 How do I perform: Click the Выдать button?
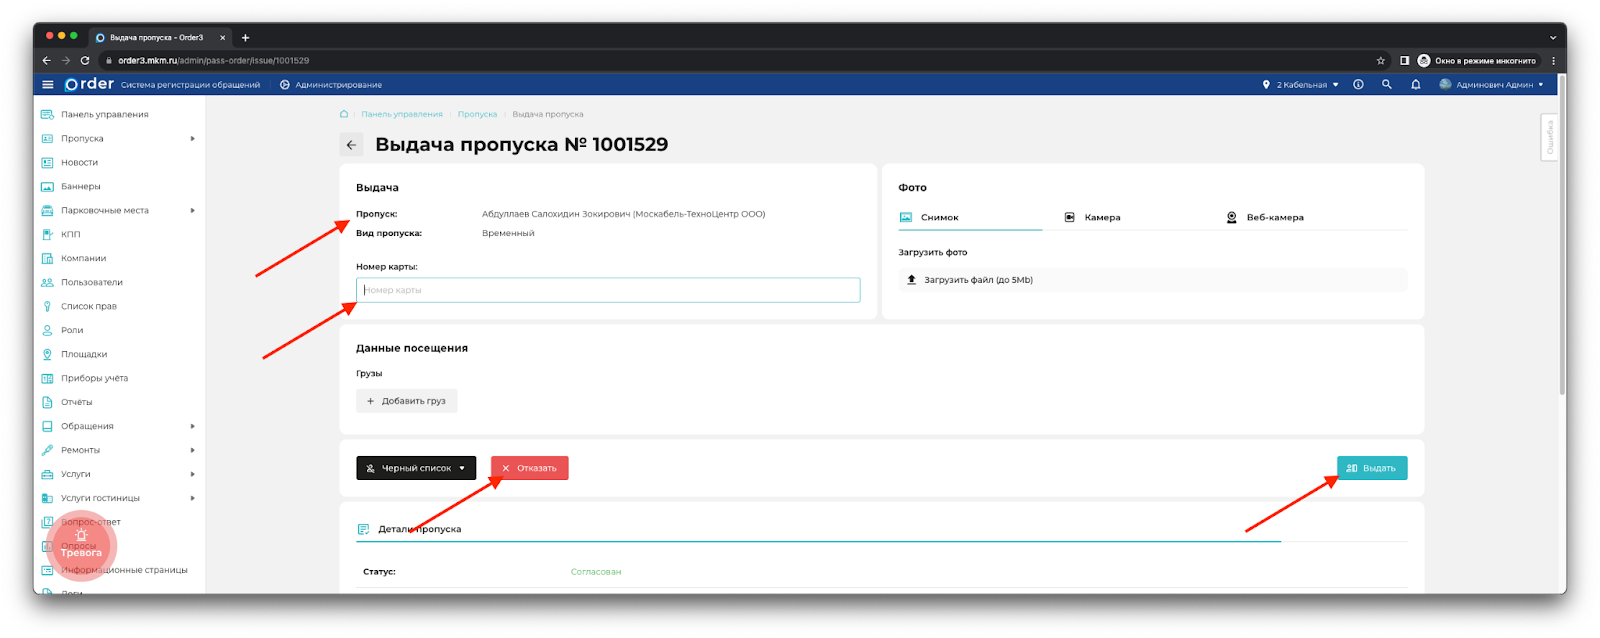coord(1371,468)
